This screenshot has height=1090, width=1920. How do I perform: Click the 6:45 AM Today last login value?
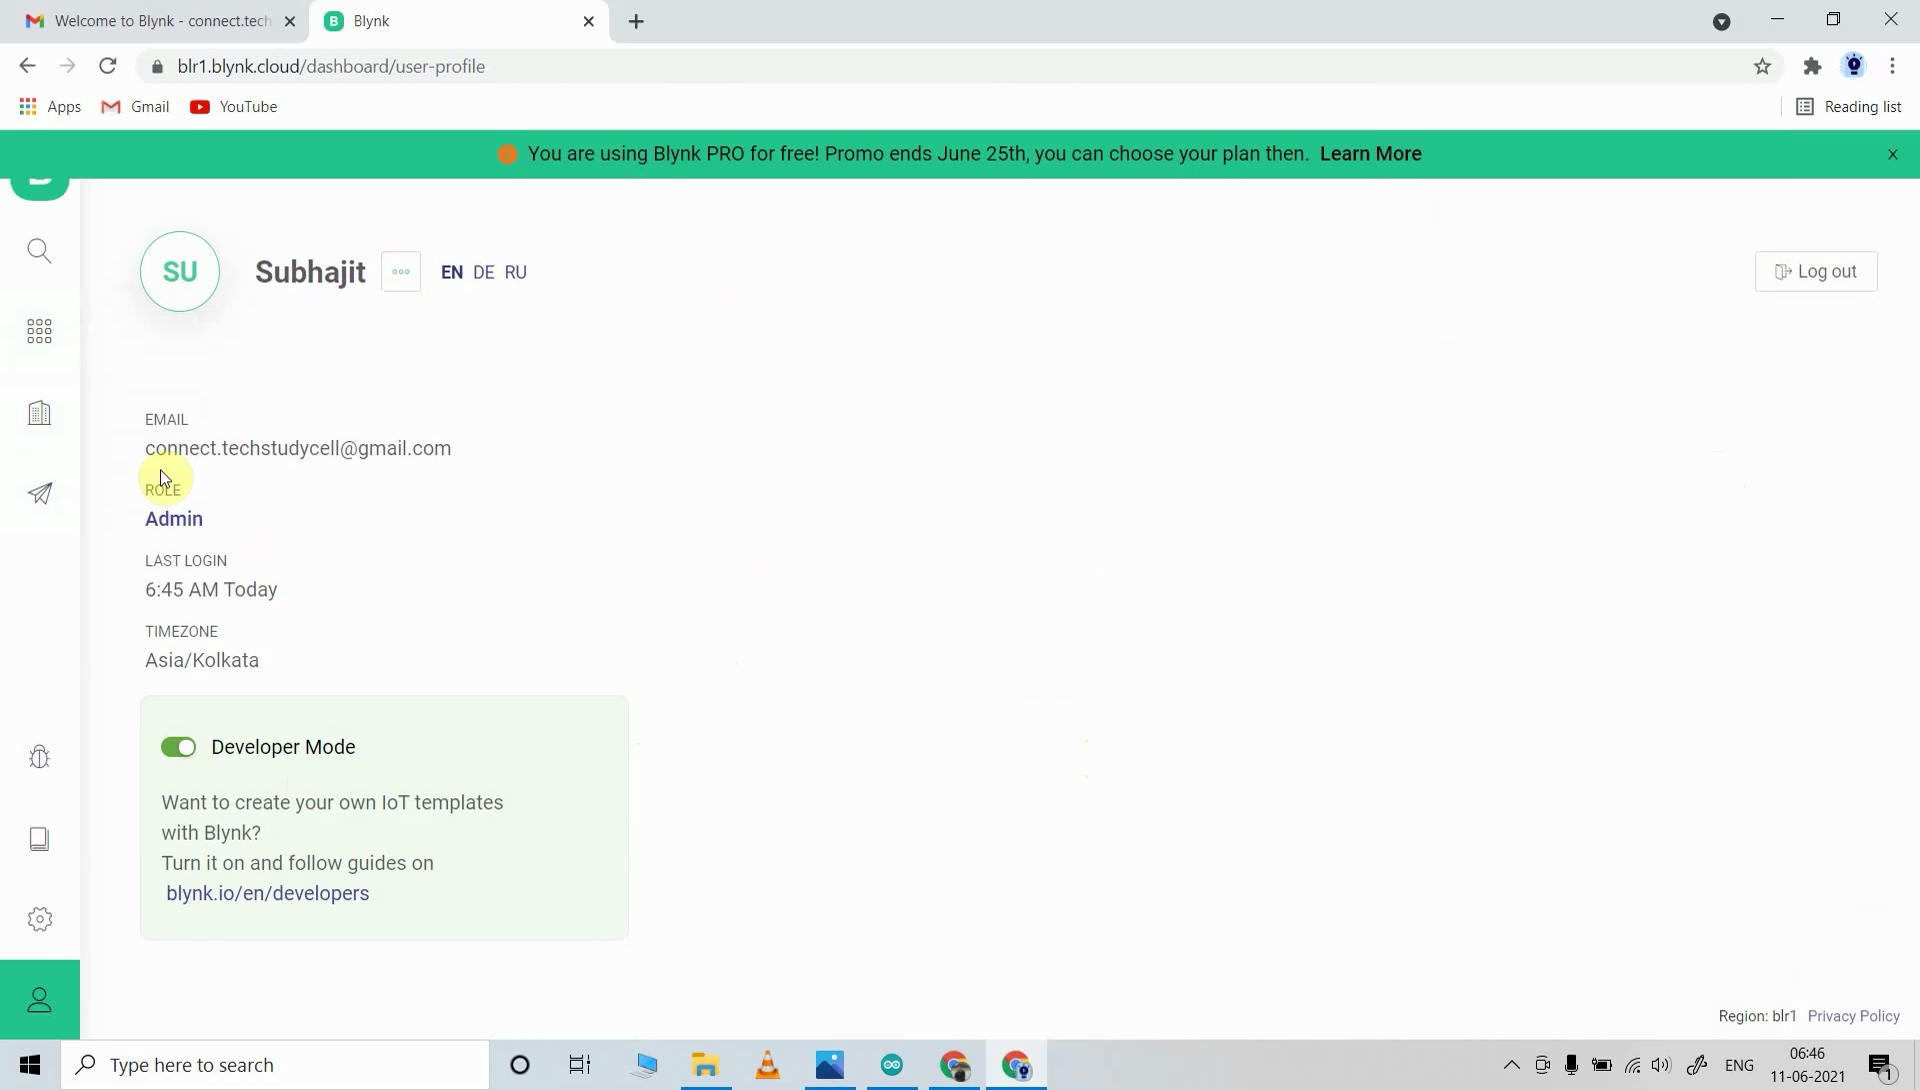[x=211, y=590]
